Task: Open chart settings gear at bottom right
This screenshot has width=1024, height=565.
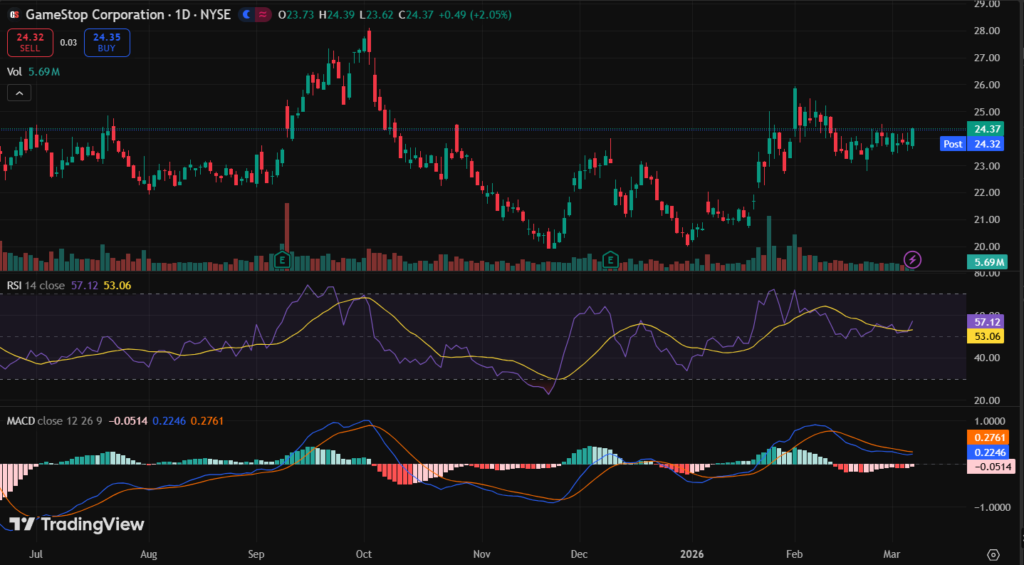Action: (x=993, y=553)
